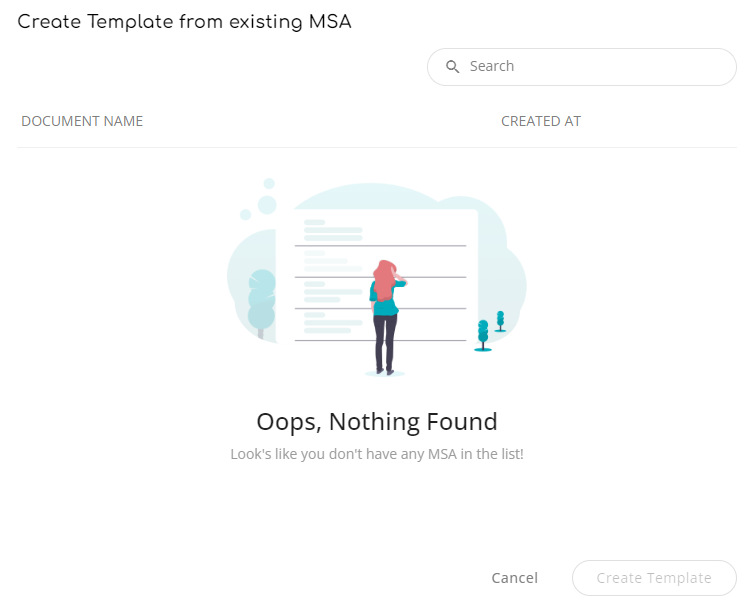The height and width of the screenshot is (609, 751).
Task: Cancel the template creation dialog
Action: click(514, 578)
